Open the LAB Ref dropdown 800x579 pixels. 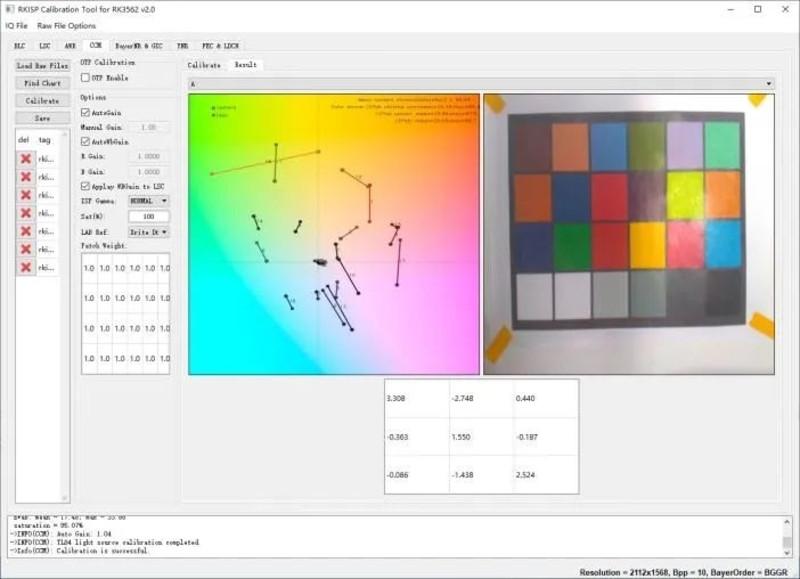click(x=148, y=232)
